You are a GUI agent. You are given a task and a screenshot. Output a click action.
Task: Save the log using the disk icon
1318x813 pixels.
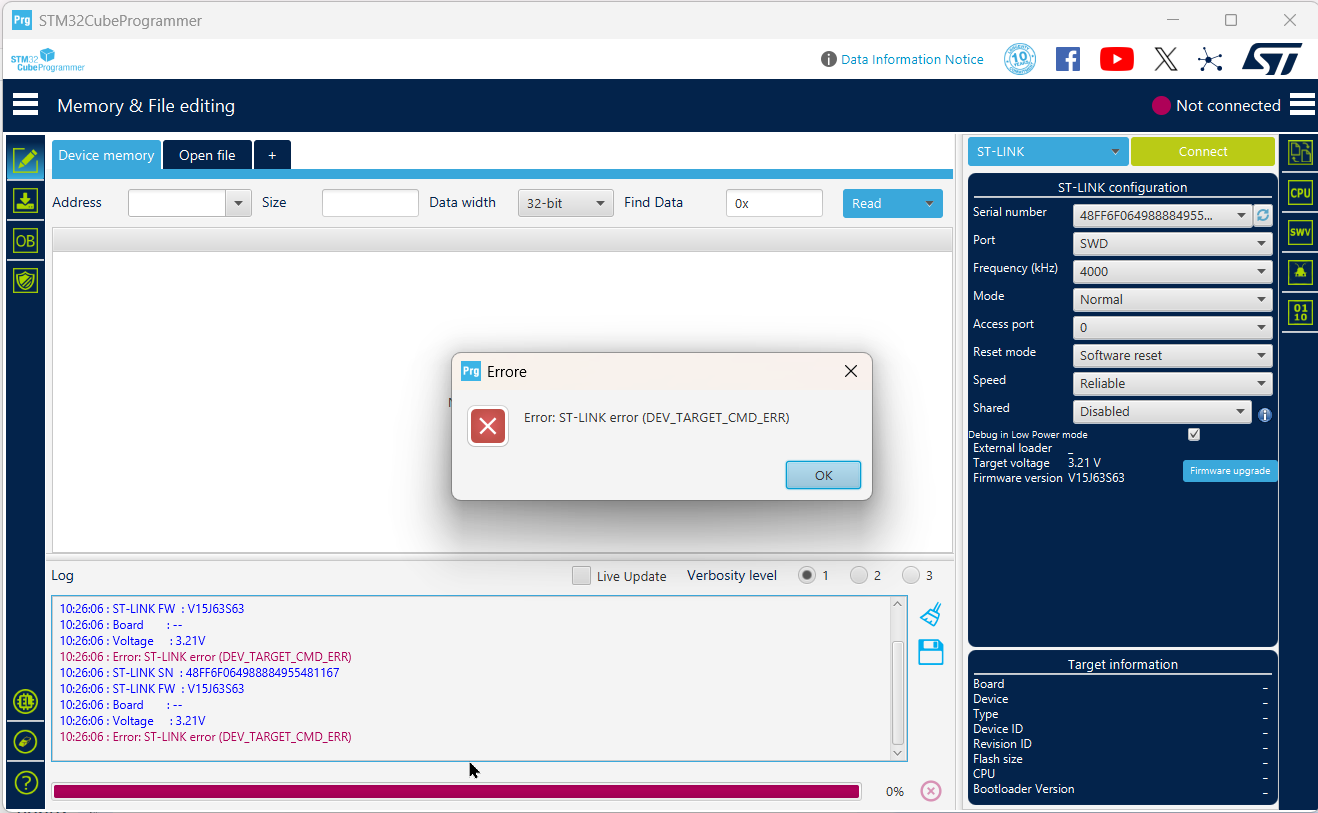pos(930,651)
